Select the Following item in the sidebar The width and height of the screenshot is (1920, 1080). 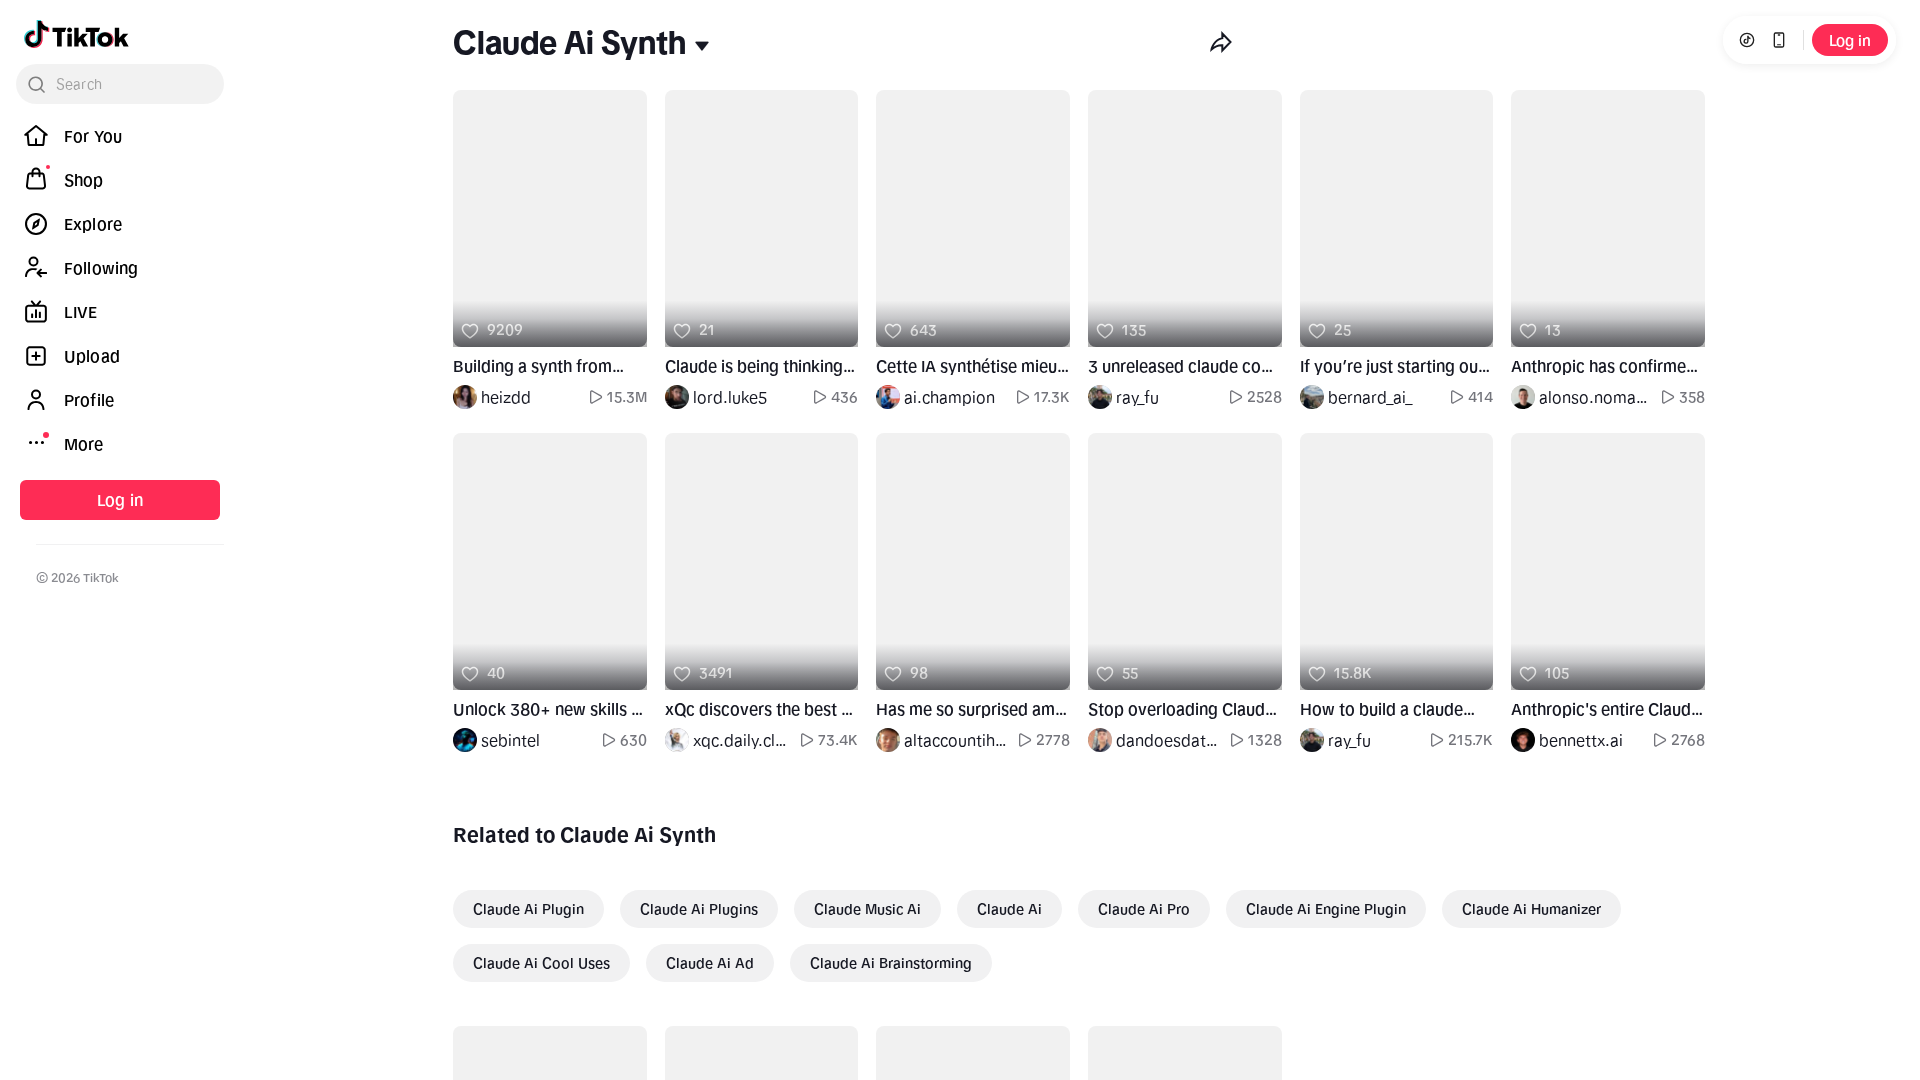[100, 268]
